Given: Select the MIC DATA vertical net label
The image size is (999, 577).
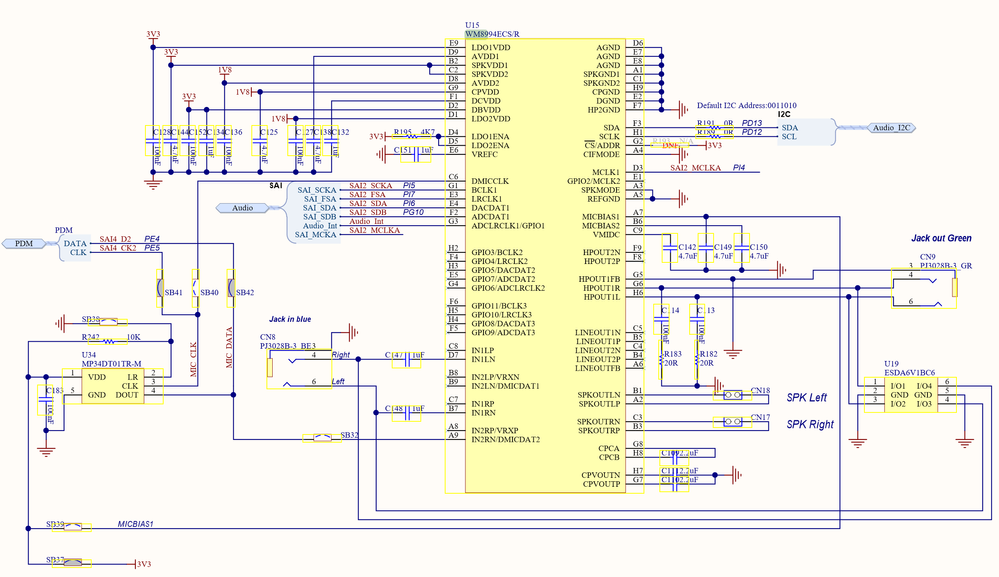Looking at the screenshot, I should (x=229, y=348).
